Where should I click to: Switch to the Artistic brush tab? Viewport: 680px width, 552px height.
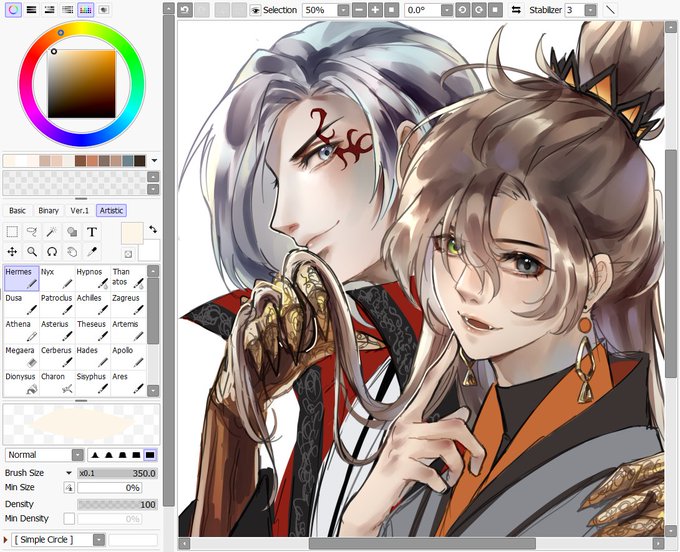[x=111, y=211]
